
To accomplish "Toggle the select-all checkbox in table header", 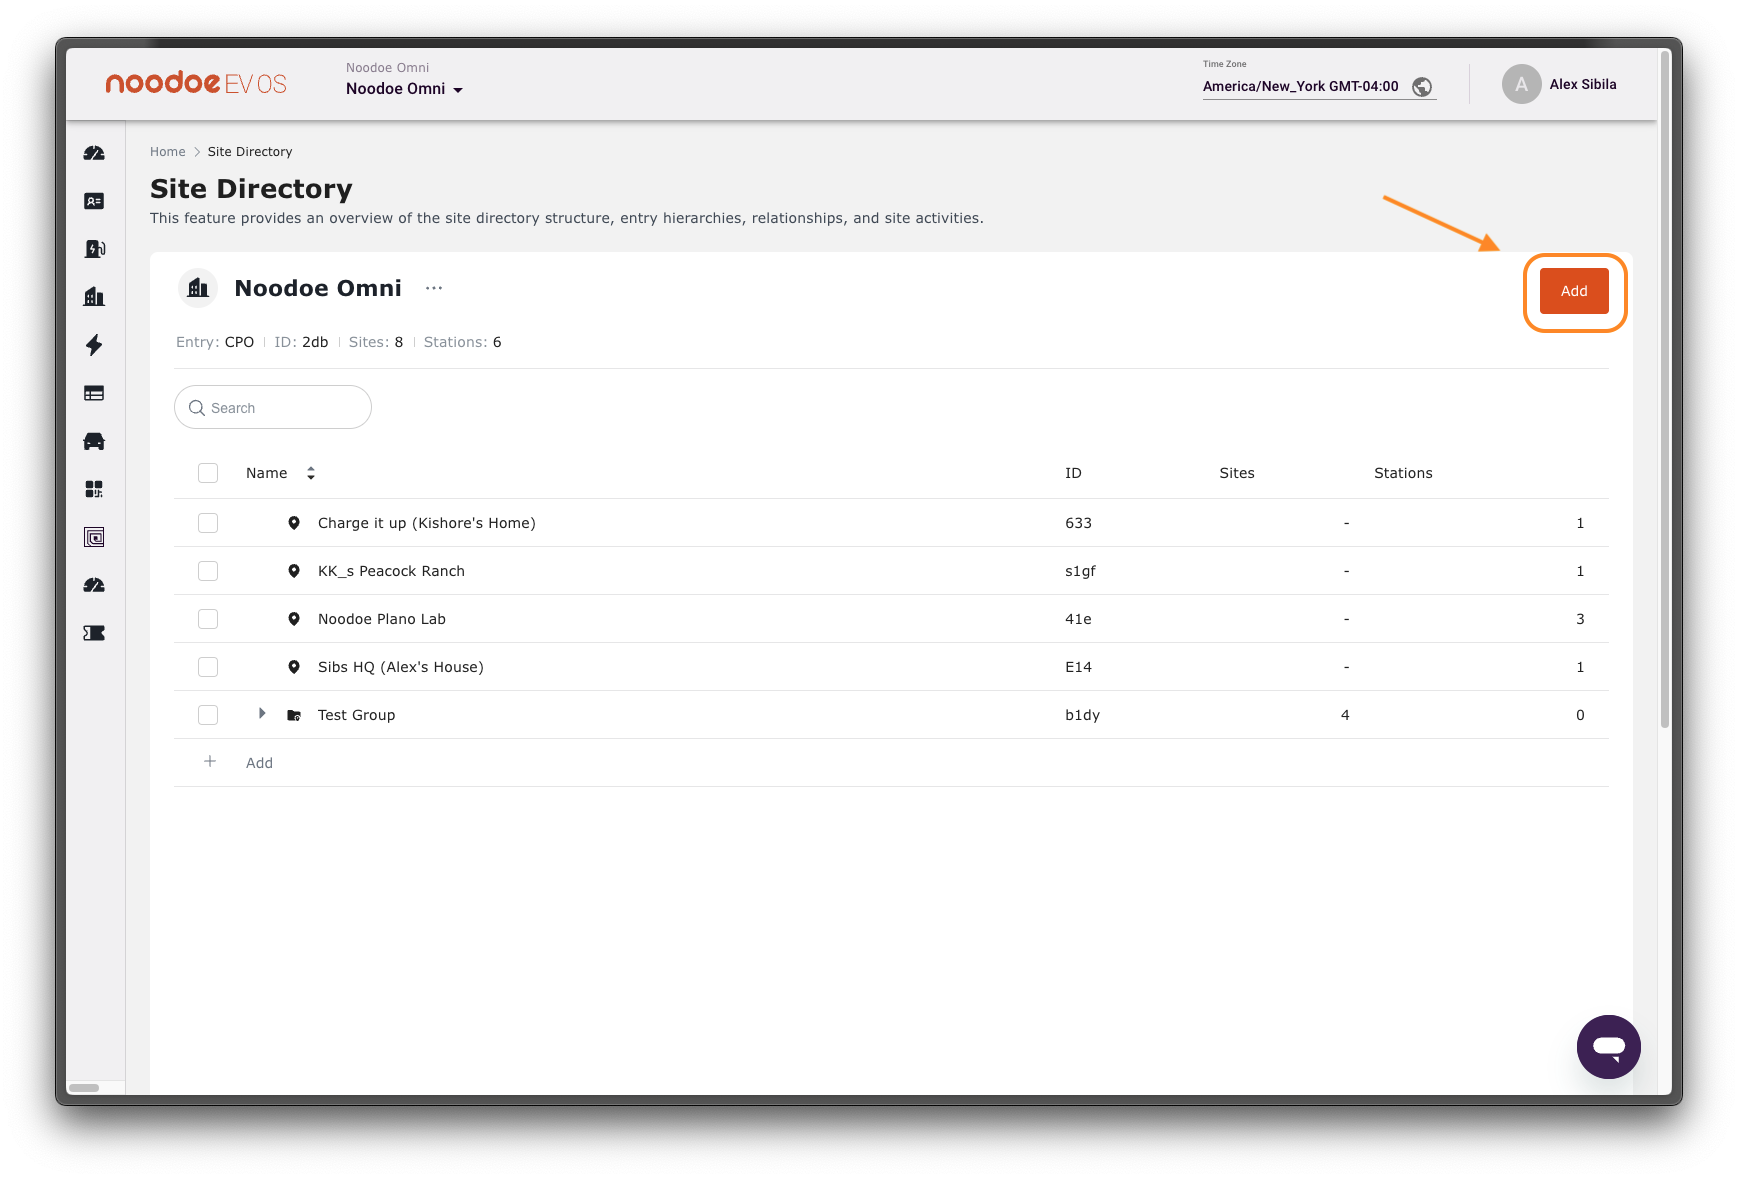I will (208, 473).
